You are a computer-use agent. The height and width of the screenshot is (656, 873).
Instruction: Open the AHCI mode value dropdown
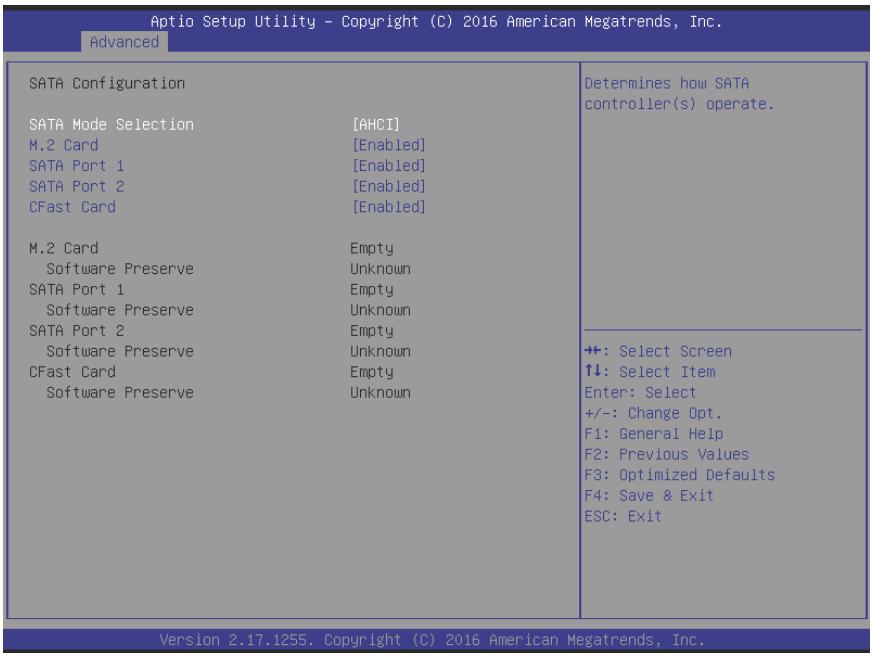376,124
